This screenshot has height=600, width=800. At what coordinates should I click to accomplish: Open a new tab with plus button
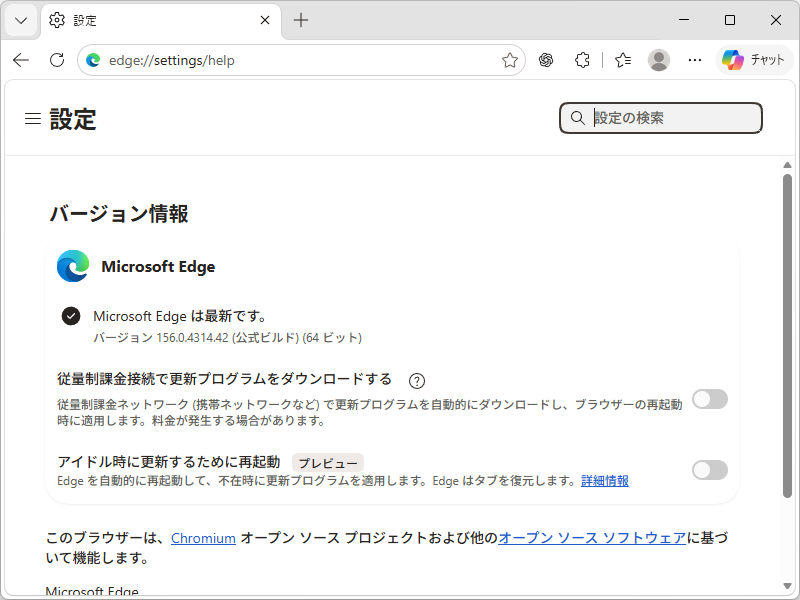pyautogui.click(x=301, y=20)
